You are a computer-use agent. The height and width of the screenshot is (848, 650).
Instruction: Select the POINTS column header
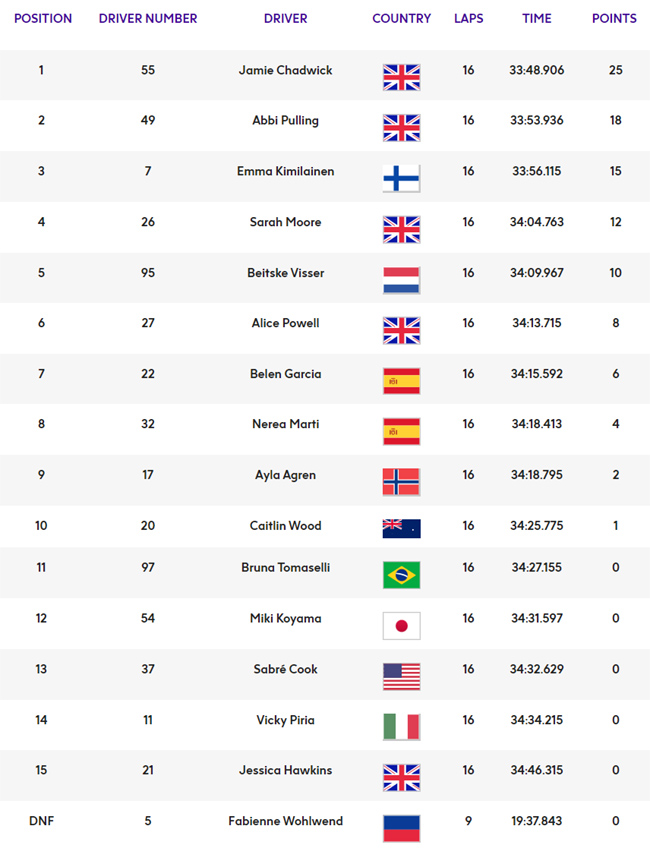pos(614,18)
